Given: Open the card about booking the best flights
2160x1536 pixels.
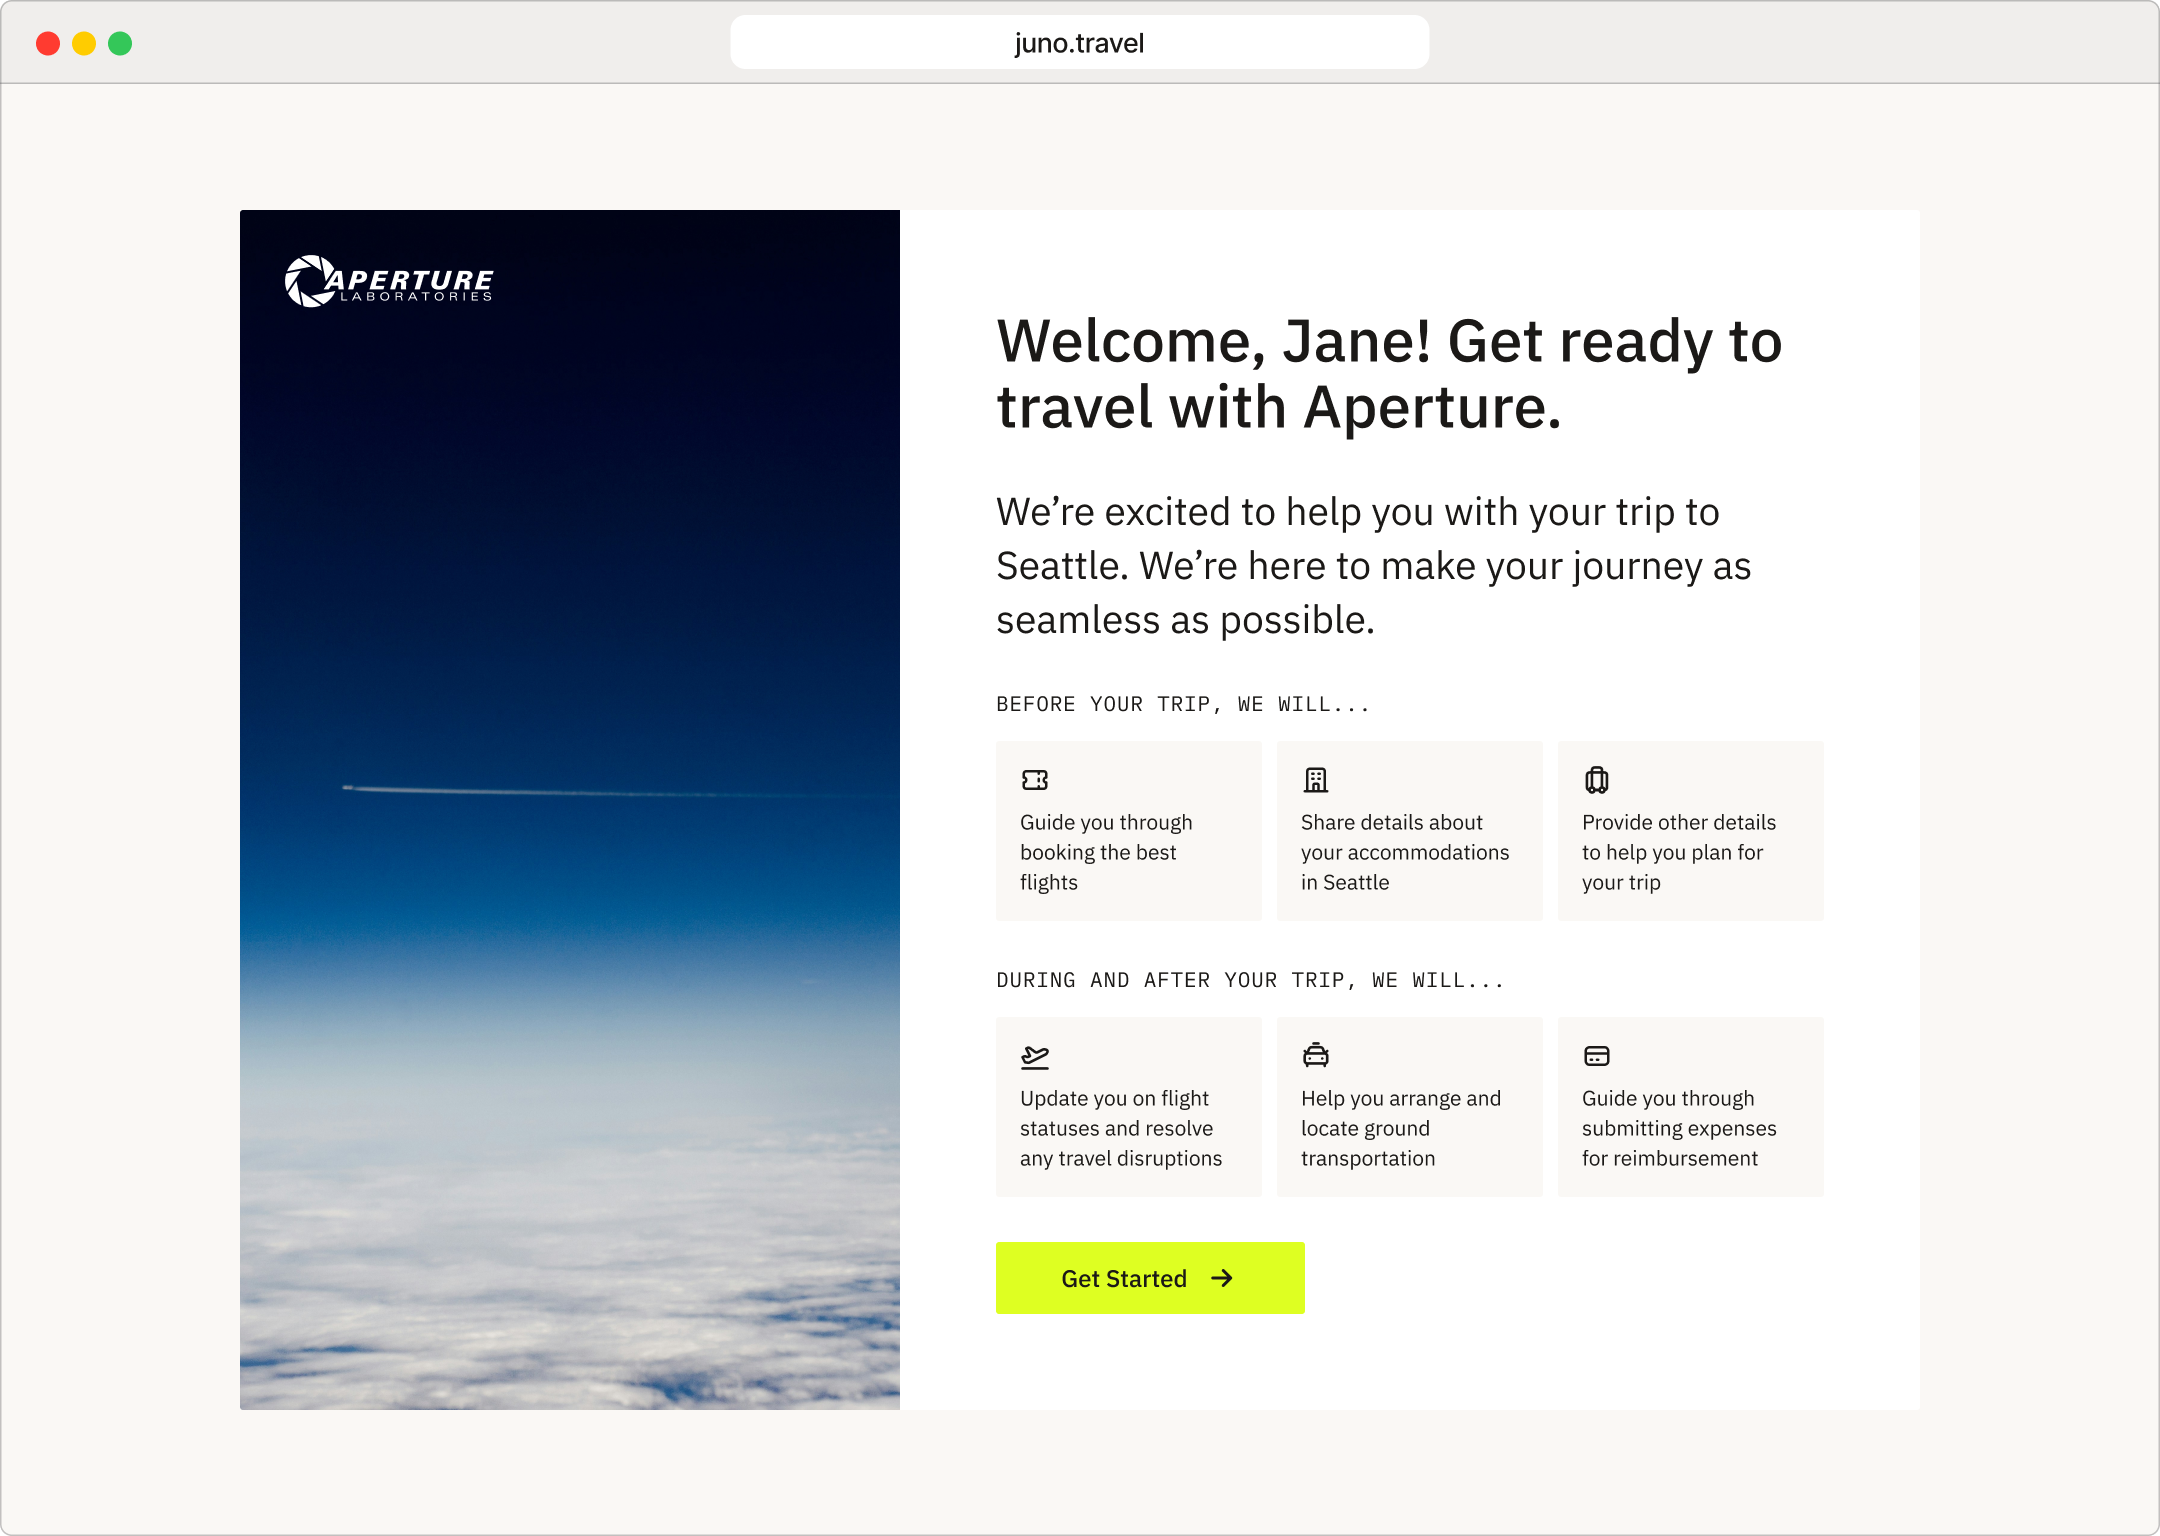Looking at the screenshot, I should pos(1128,831).
